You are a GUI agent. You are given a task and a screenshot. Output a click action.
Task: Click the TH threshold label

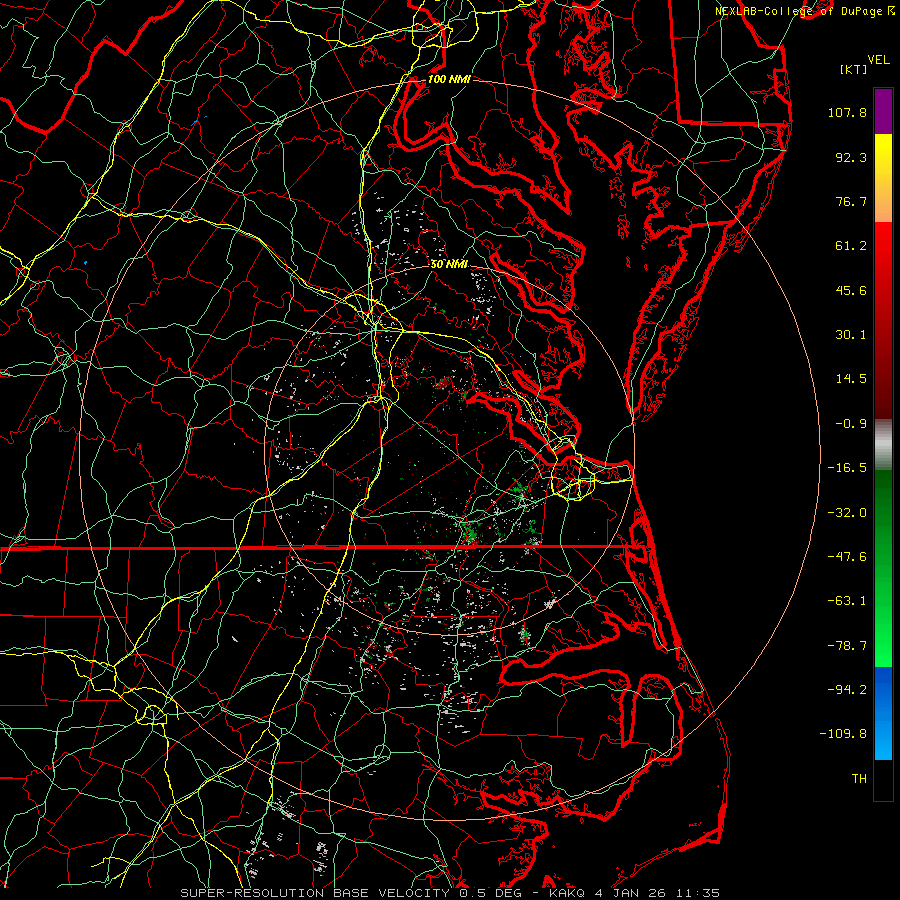click(859, 779)
